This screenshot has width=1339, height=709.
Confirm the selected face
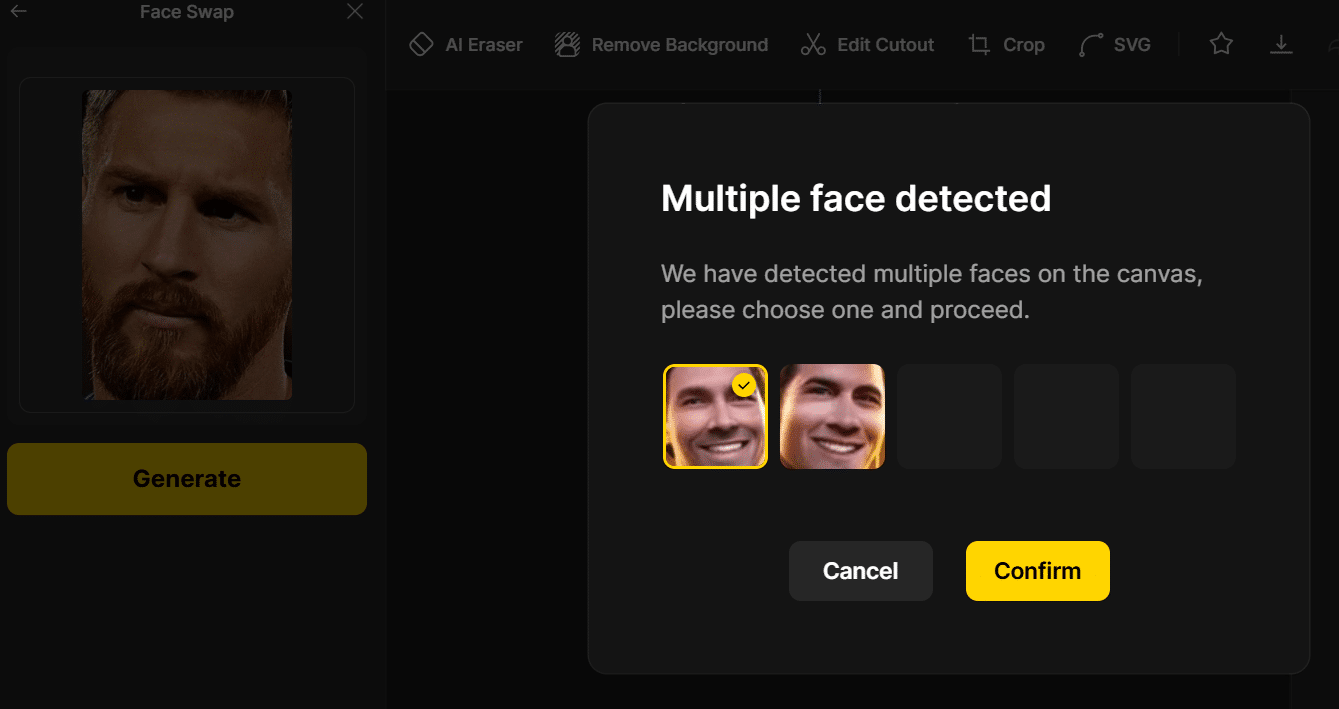(1038, 571)
